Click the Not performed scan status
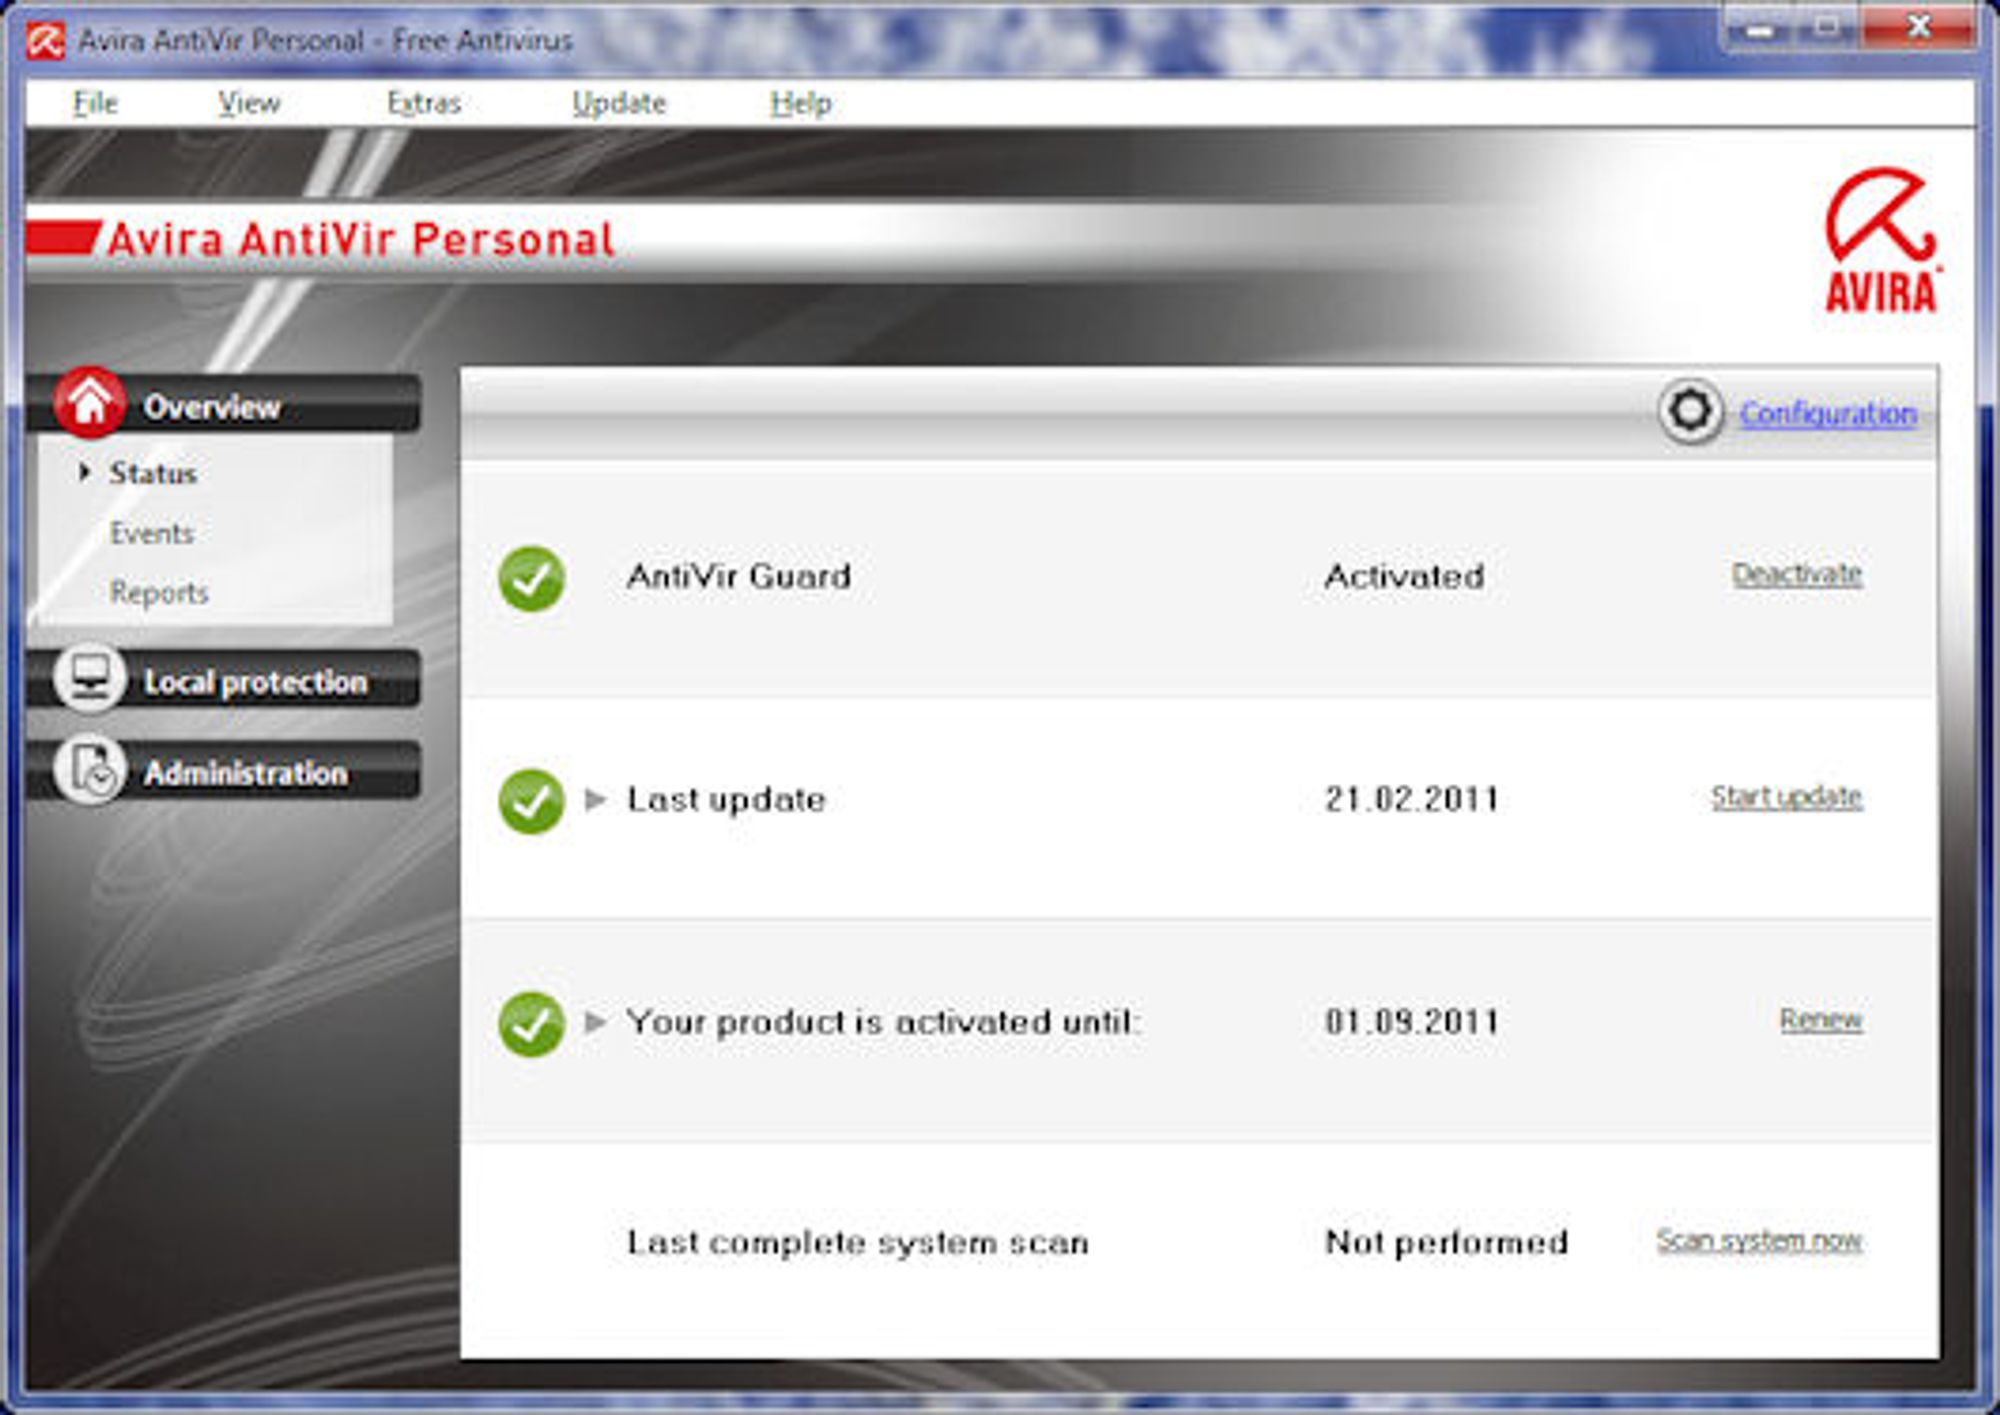This screenshot has width=2000, height=1415. point(1446,1243)
